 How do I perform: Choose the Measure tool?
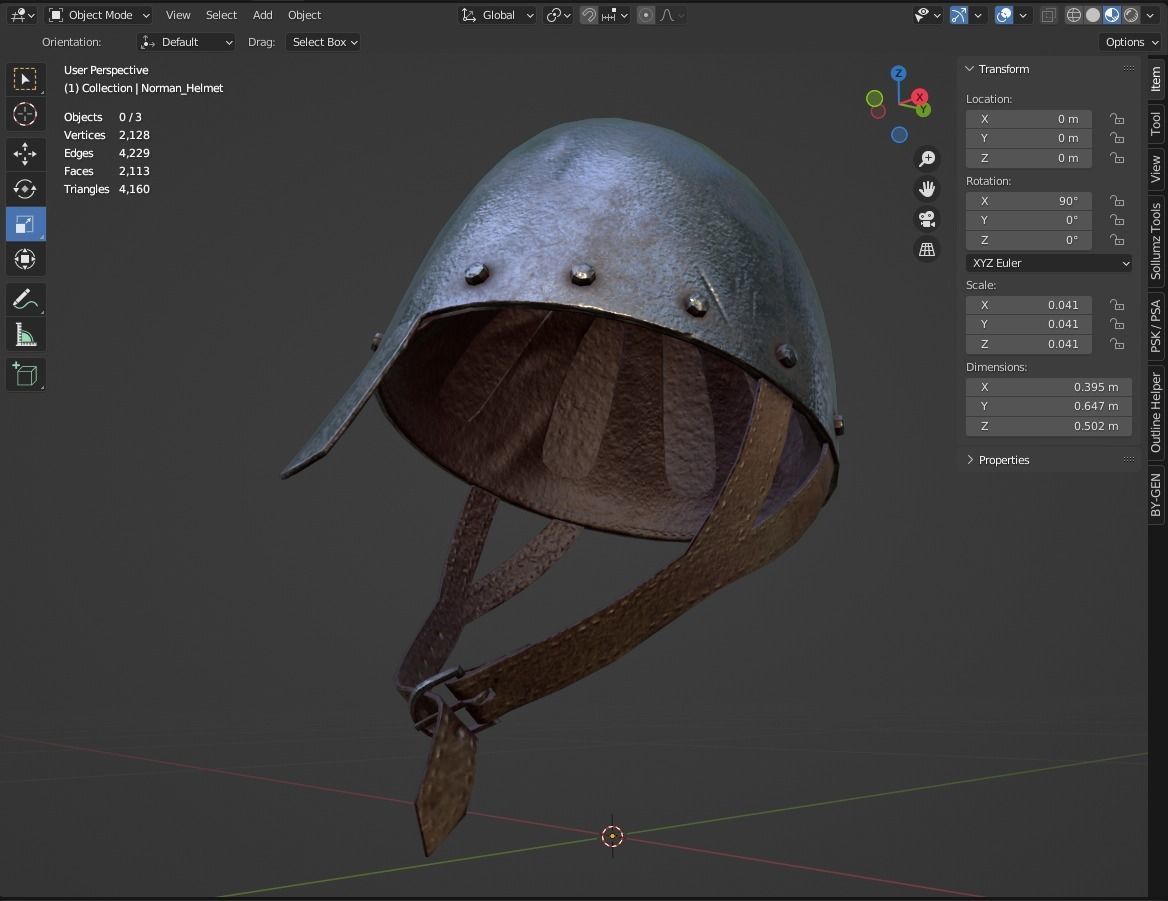coord(25,334)
